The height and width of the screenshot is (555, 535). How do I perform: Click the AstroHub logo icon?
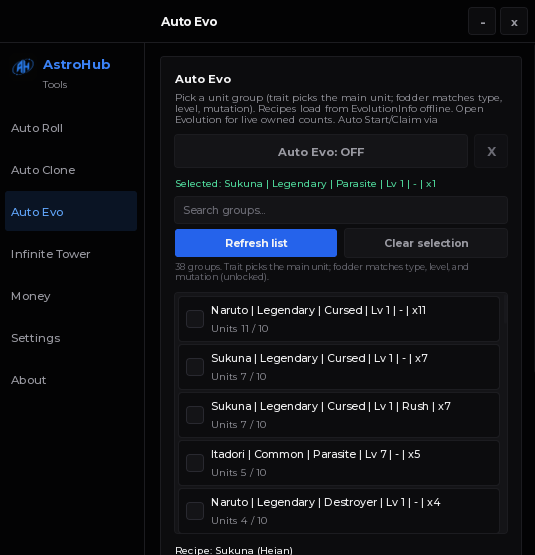click(x=23, y=66)
